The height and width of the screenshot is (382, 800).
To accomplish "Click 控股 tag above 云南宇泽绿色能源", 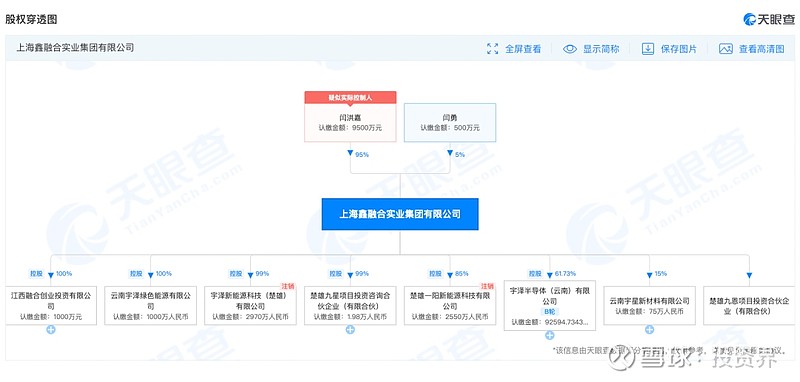I will tap(136, 273).
